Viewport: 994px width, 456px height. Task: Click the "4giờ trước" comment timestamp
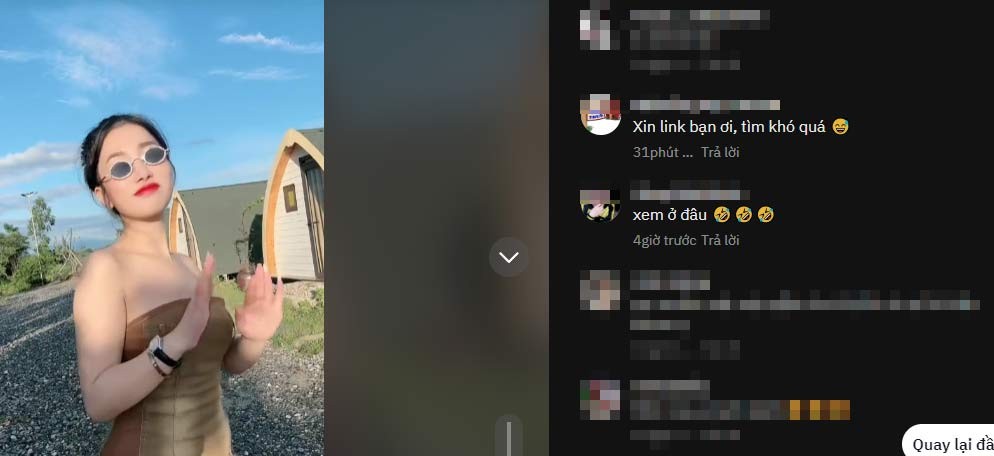tap(664, 240)
